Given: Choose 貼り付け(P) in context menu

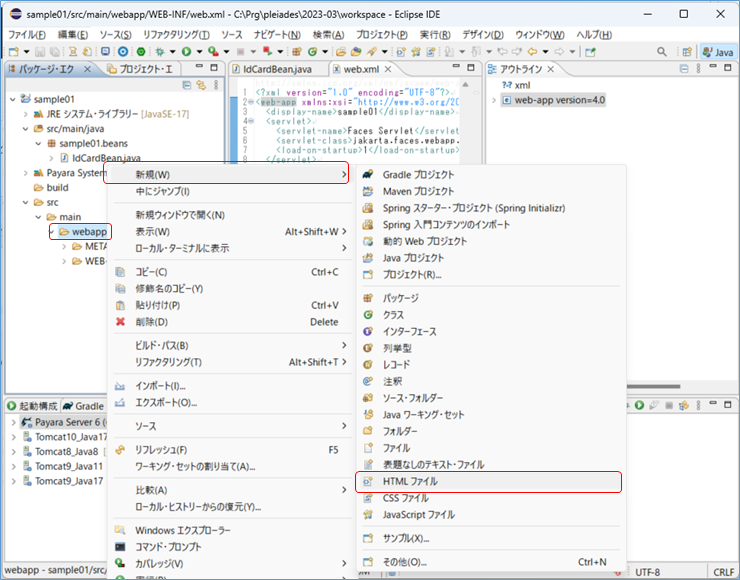Looking at the screenshot, I should point(231,305).
